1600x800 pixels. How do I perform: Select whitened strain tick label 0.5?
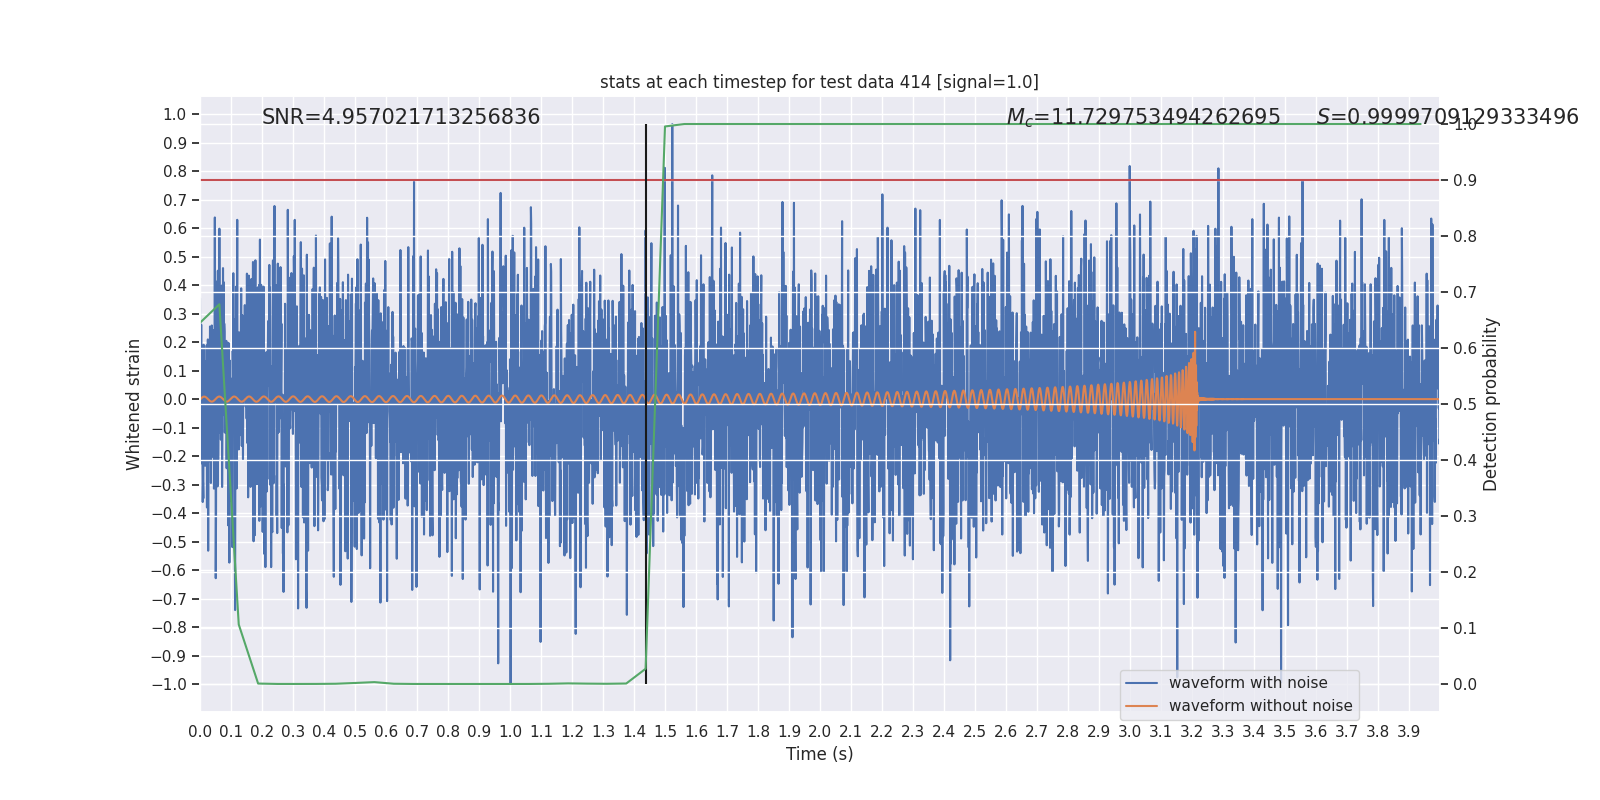point(175,257)
